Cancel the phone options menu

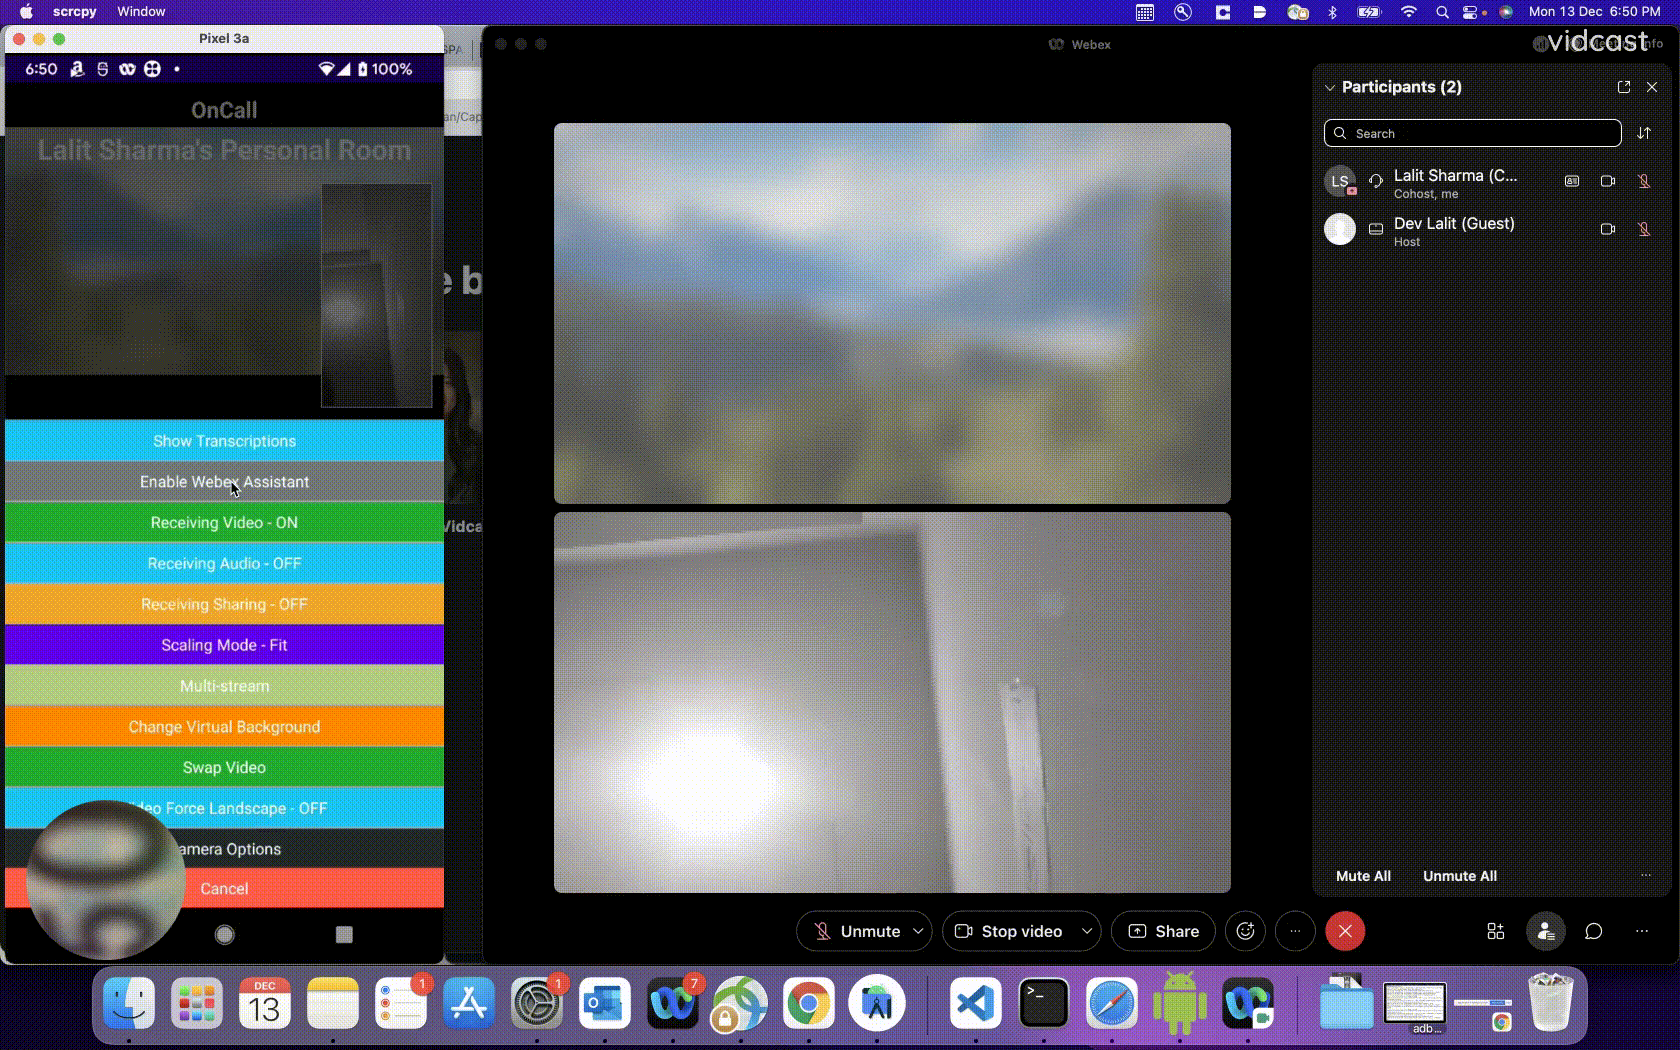coord(224,889)
